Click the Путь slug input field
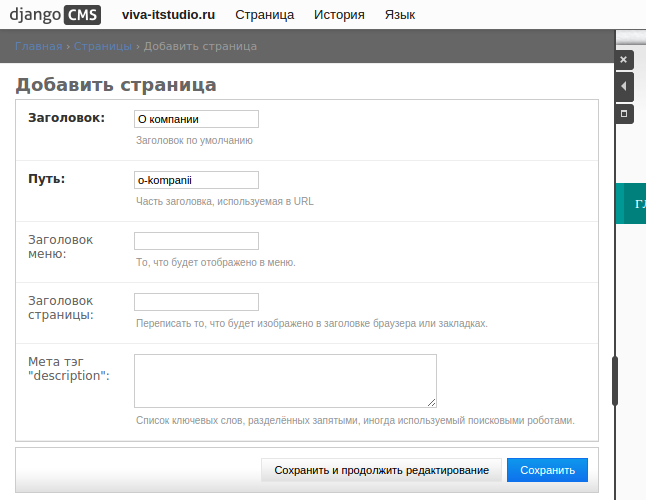 [196, 180]
